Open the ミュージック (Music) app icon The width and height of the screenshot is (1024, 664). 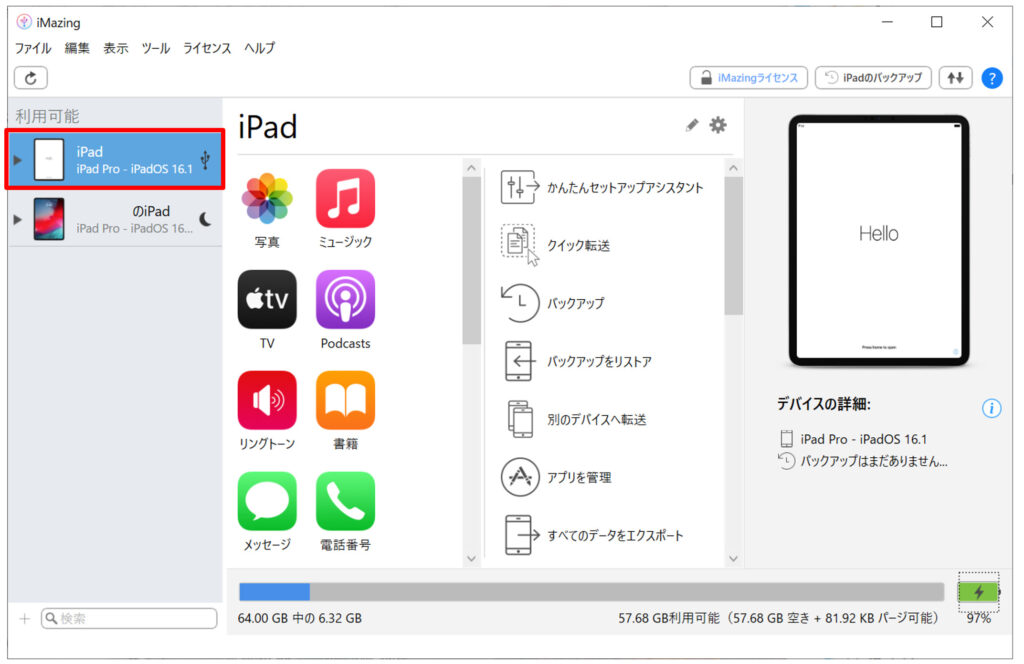[x=345, y=198]
